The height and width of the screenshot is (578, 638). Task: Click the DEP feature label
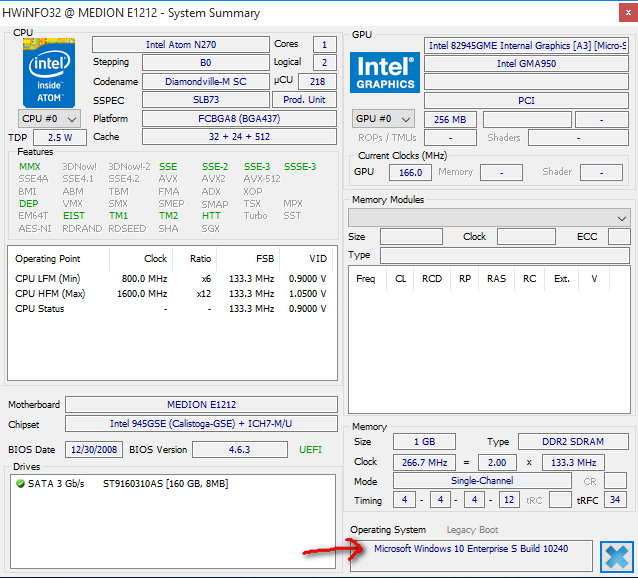tap(28, 203)
